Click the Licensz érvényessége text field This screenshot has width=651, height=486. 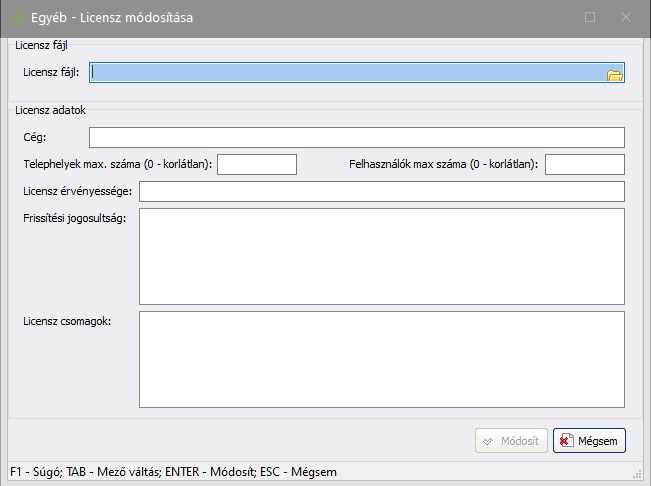(382, 191)
